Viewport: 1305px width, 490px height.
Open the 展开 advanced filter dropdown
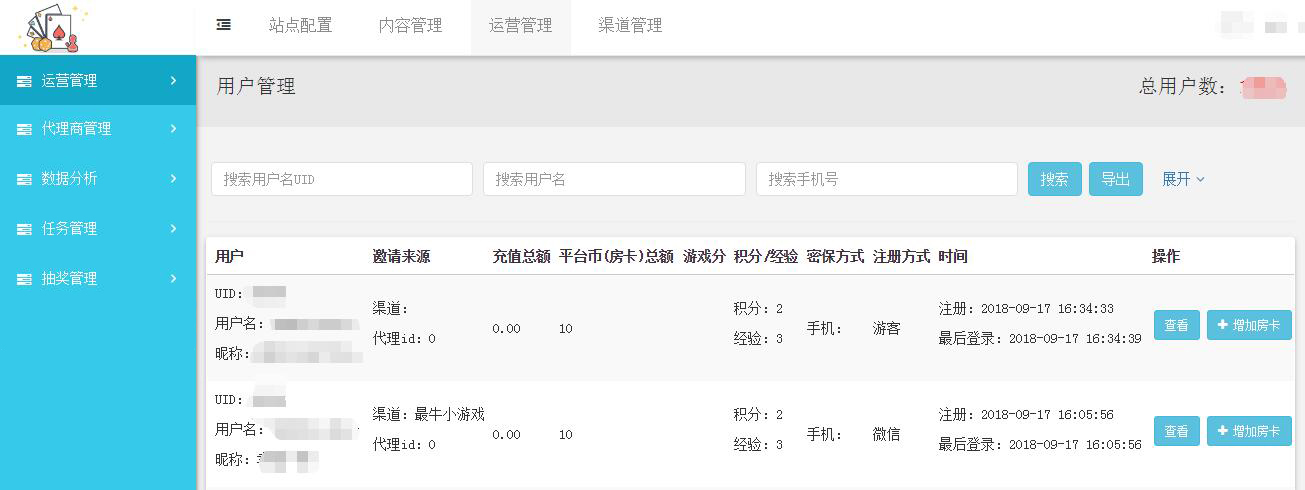(1183, 179)
